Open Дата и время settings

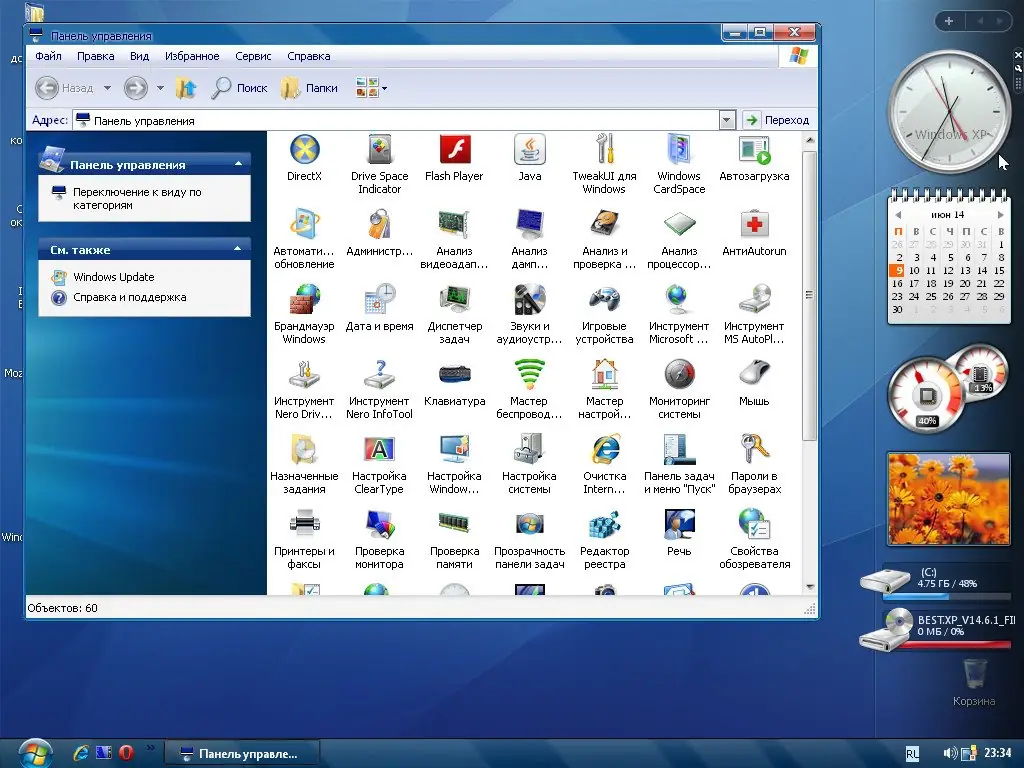click(x=379, y=308)
